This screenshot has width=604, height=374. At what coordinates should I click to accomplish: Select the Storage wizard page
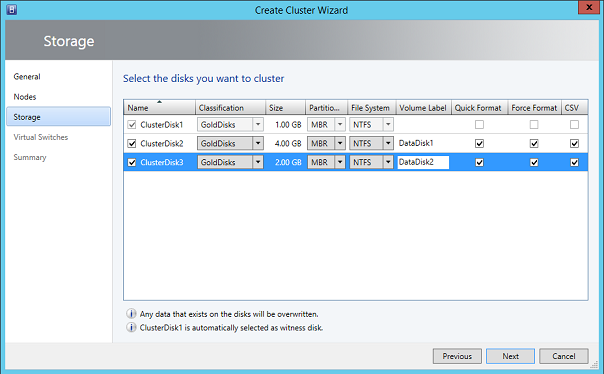tap(59, 117)
